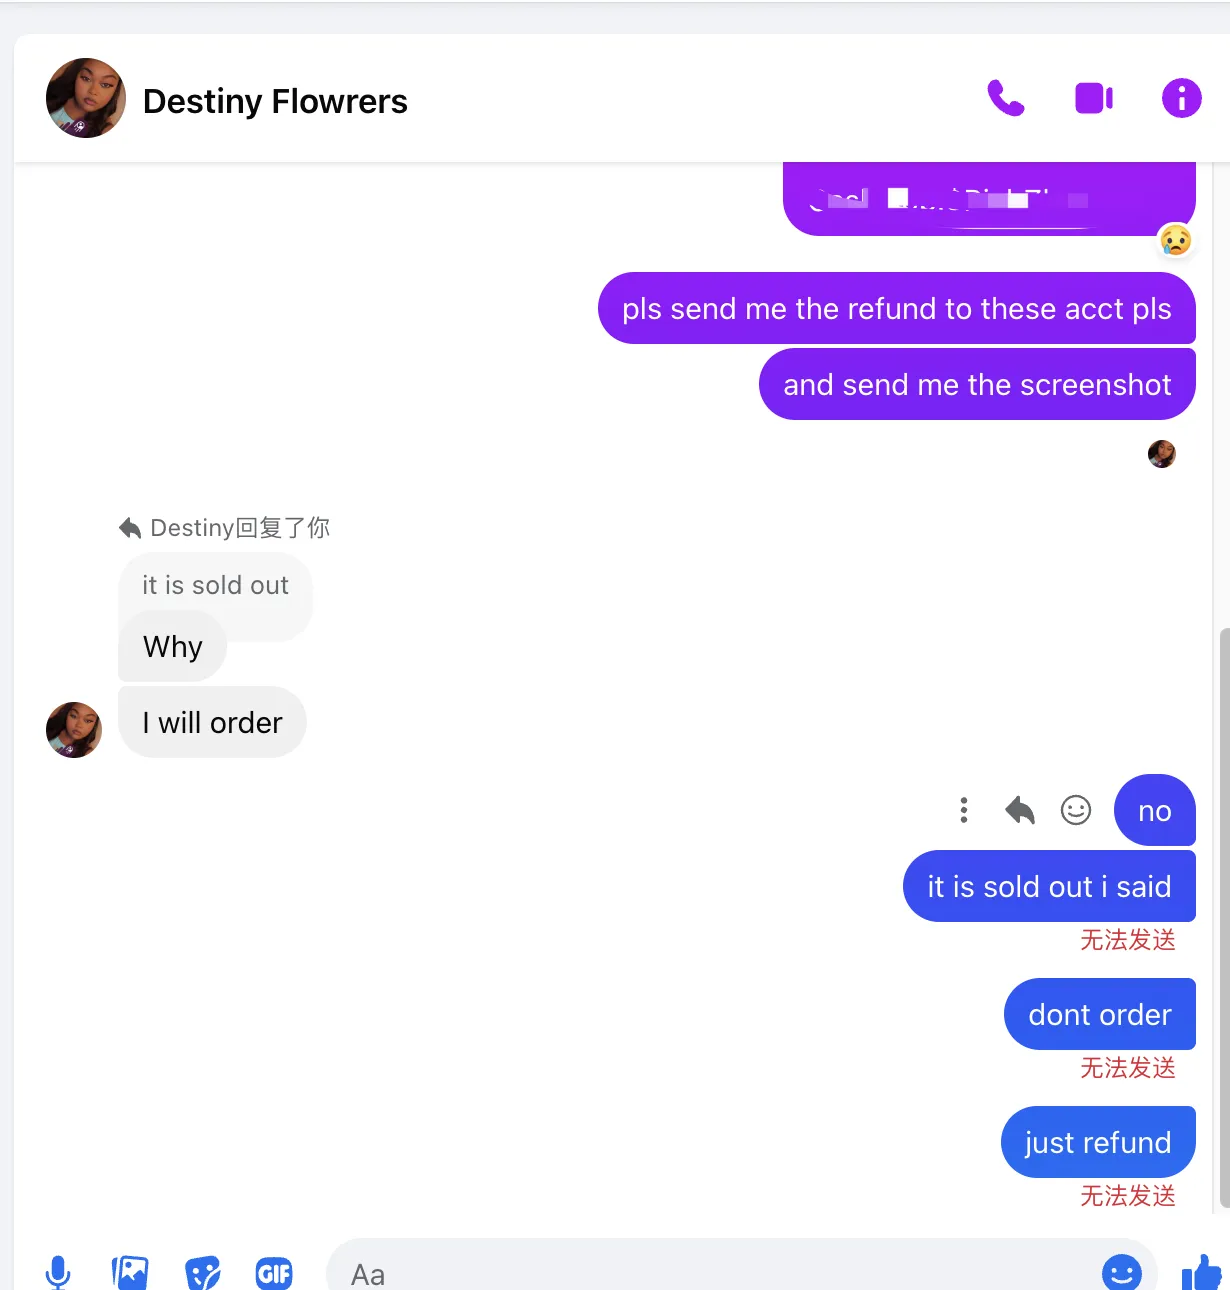
Task: Click the Destiny Flowrers name in header
Action: point(275,101)
